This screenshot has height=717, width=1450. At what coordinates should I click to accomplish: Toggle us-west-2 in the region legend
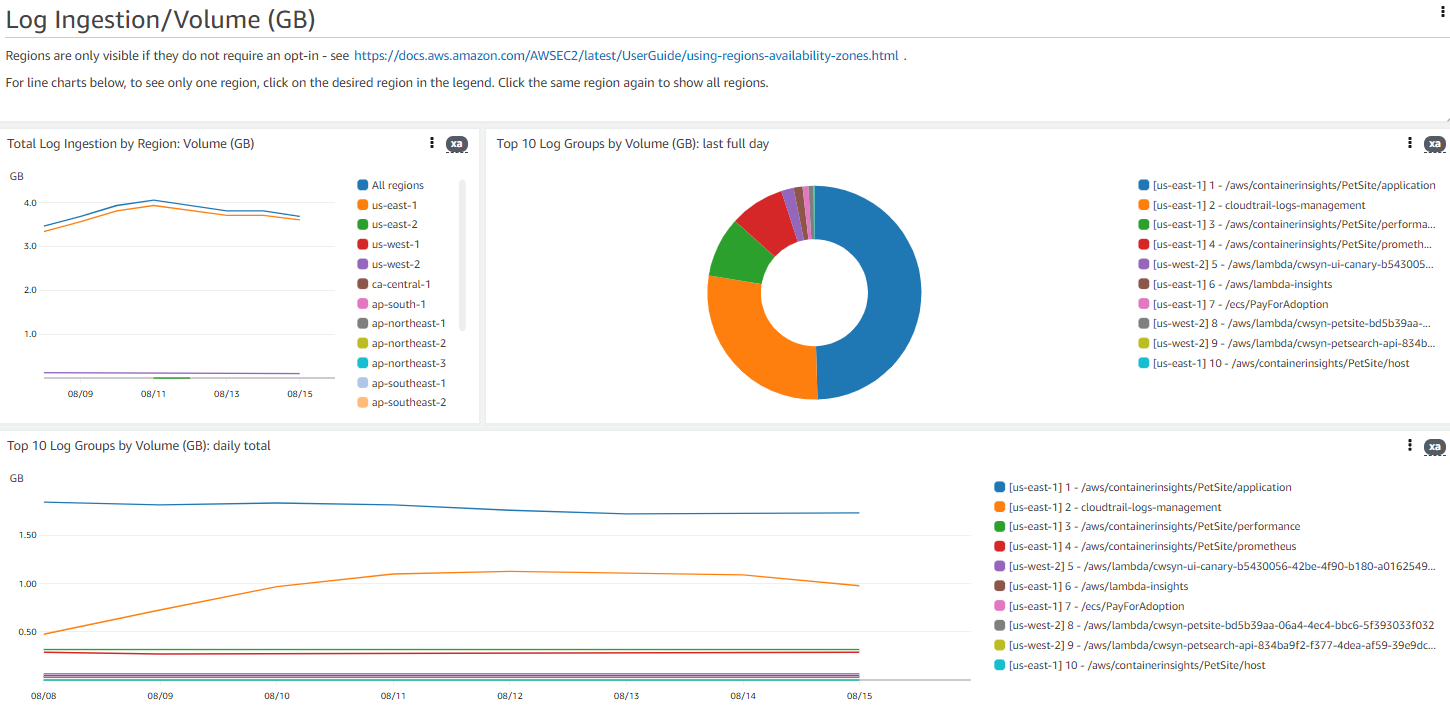coord(394,263)
